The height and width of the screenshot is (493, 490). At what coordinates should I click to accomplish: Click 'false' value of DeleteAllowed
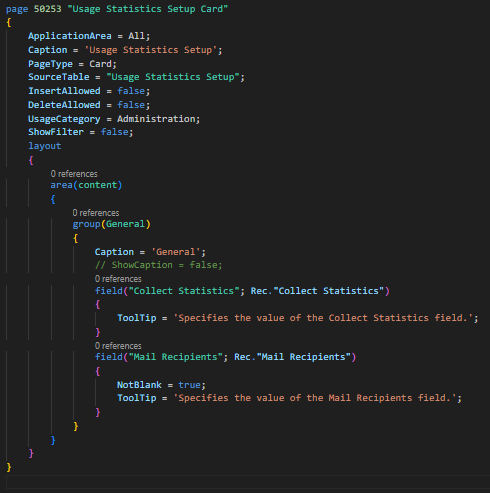tap(131, 105)
